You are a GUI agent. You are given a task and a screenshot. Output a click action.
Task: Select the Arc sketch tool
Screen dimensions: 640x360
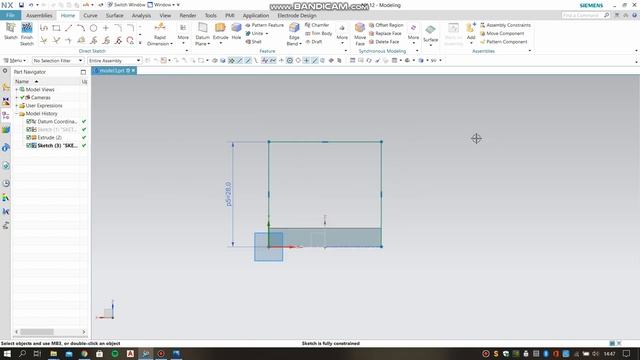pos(81,28)
